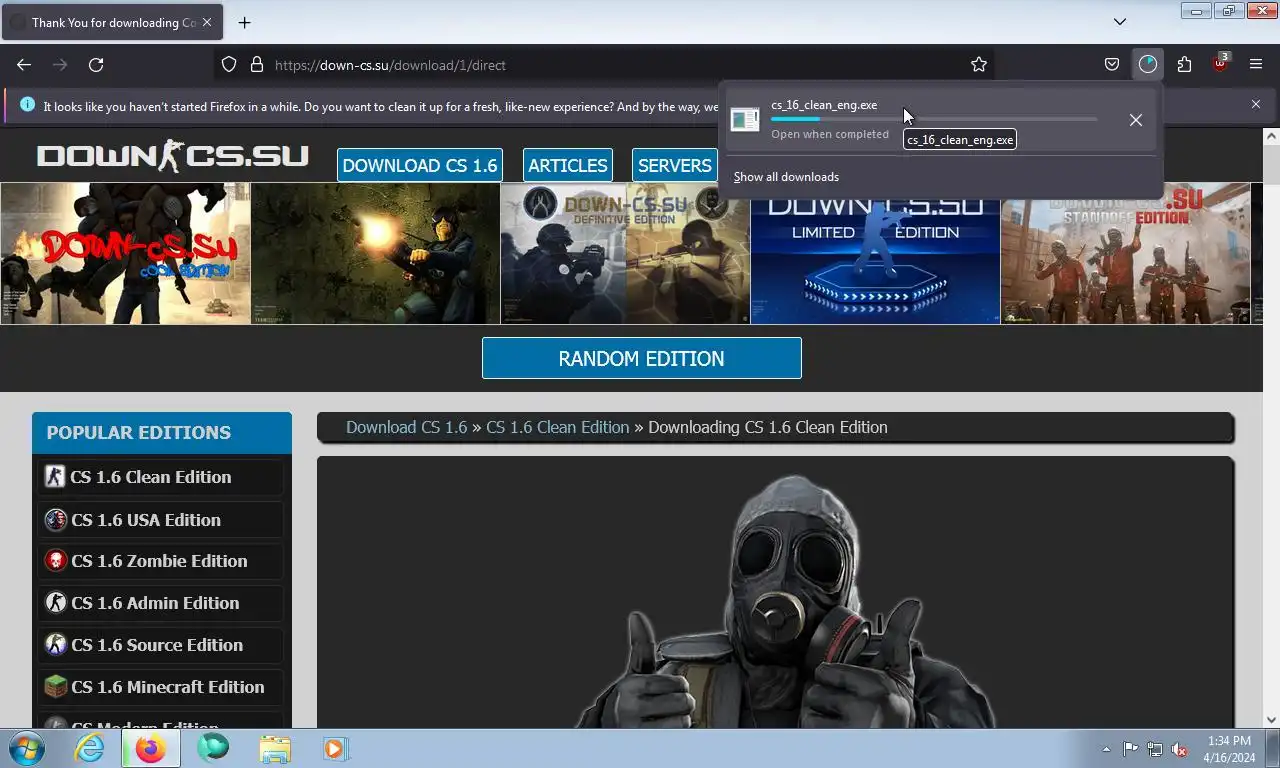Click the info icon on notification bar
The width and height of the screenshot is (1280, 768).
coord(27,105)
